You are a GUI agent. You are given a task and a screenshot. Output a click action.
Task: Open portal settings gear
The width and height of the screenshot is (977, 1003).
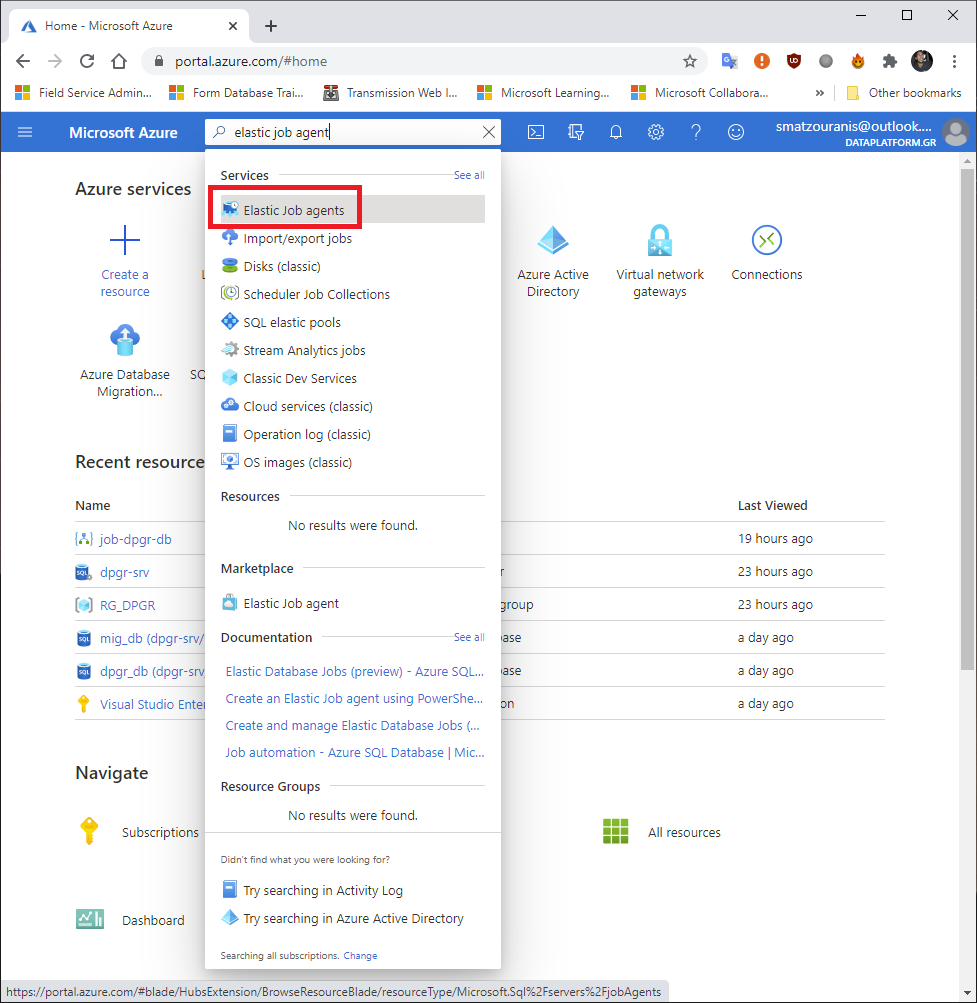(x=656, y=132)
